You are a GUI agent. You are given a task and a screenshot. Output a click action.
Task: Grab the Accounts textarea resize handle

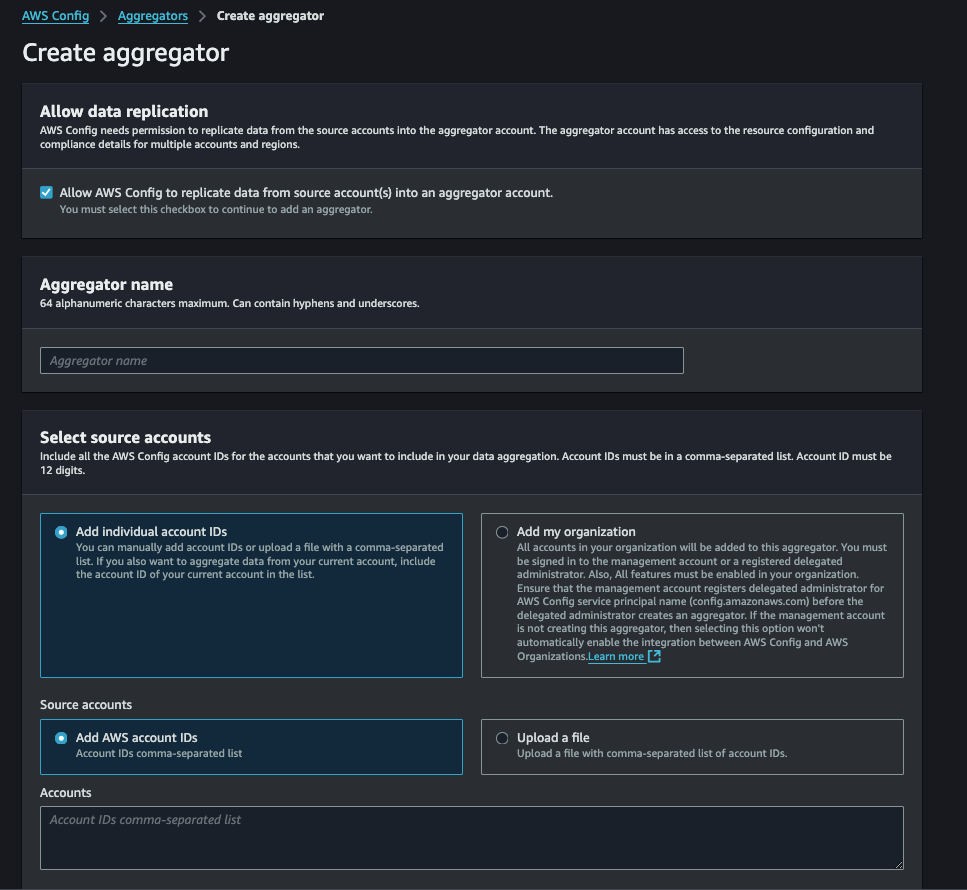(x=897, y=863)
